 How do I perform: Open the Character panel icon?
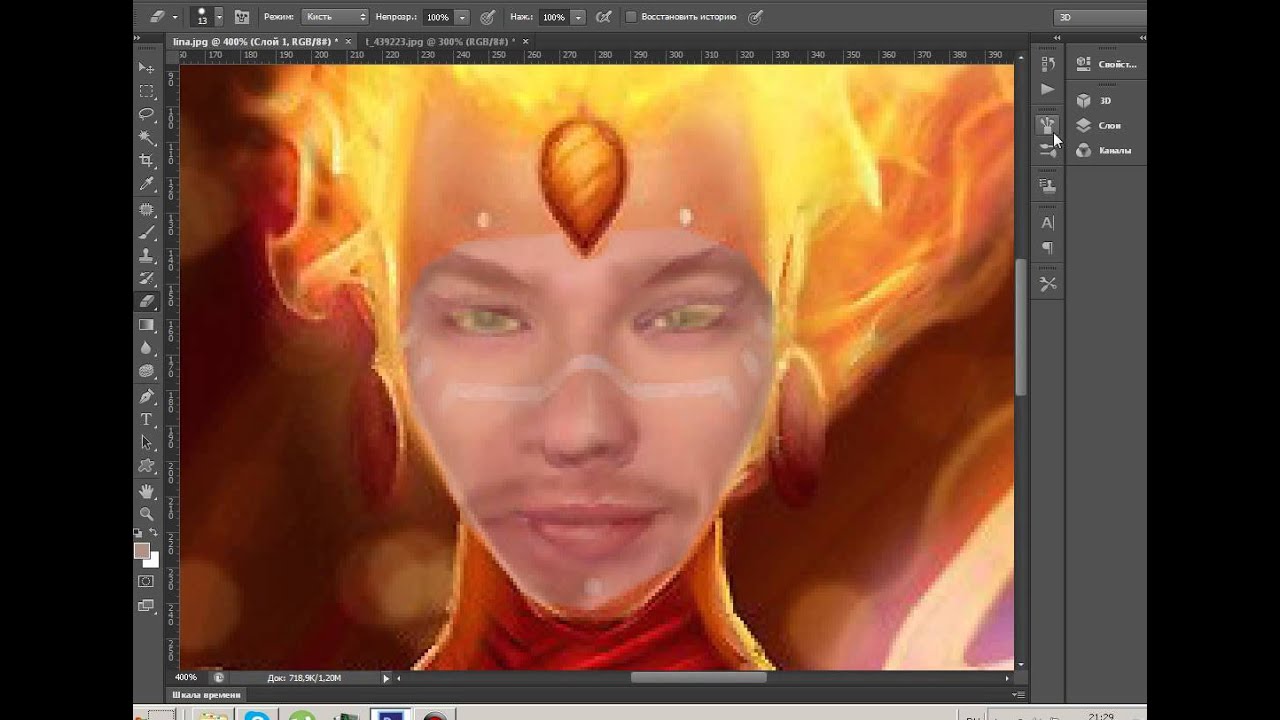point(1047,222)
